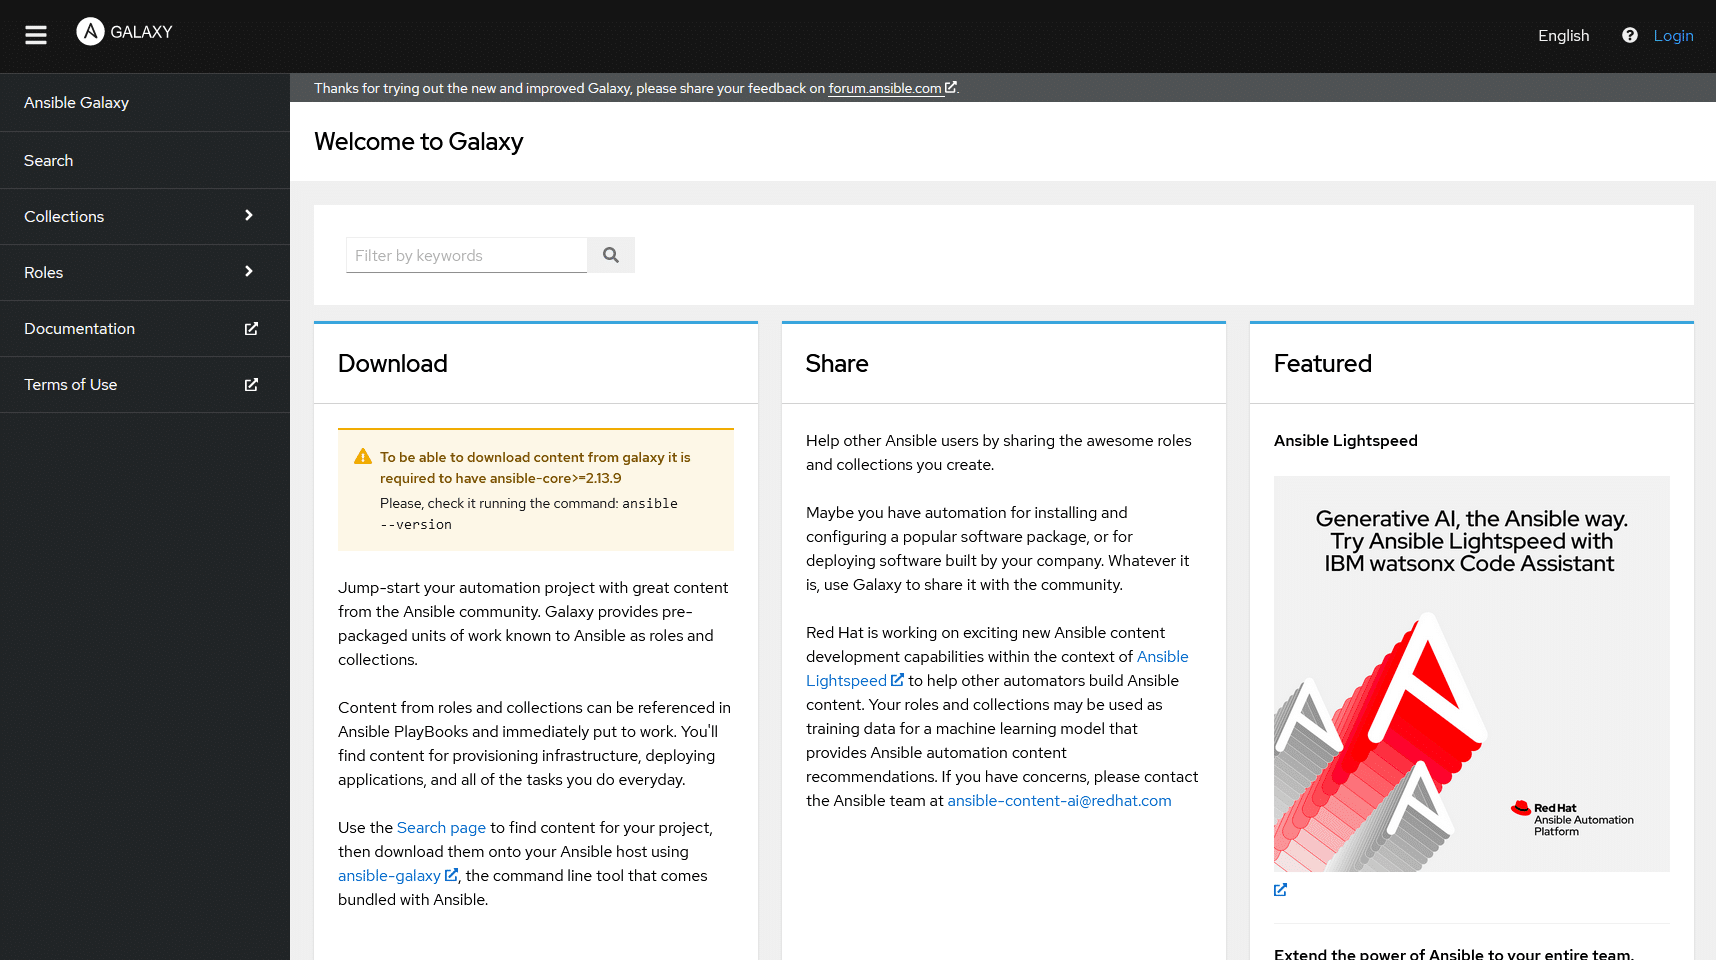Image resolution: width=1716 pixels, height=960 pixels.
Task: Focus the Filter by keywords field
Action: (466, 256)
